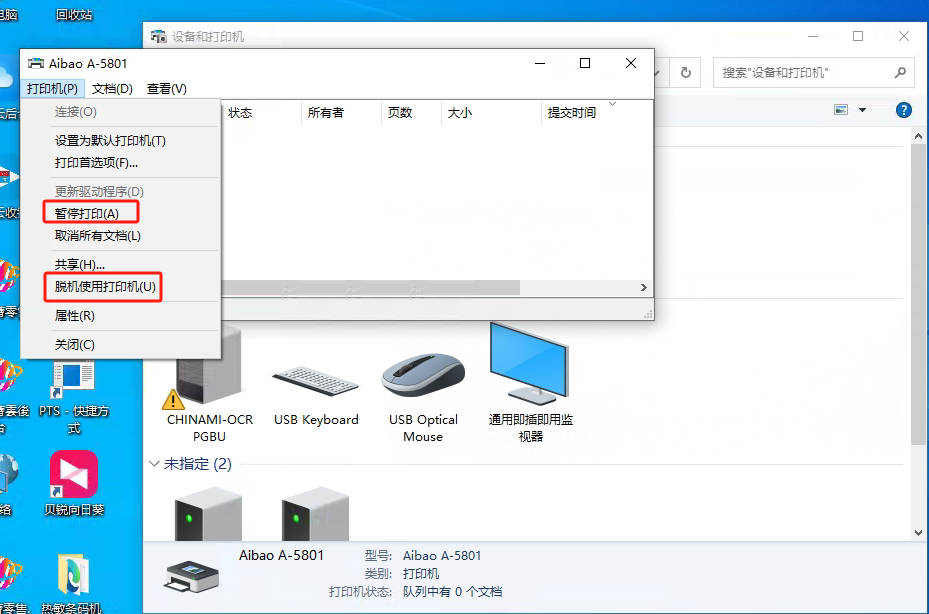
Task: Expand the address bar history dropdown
Action: [x=657, y=73]
